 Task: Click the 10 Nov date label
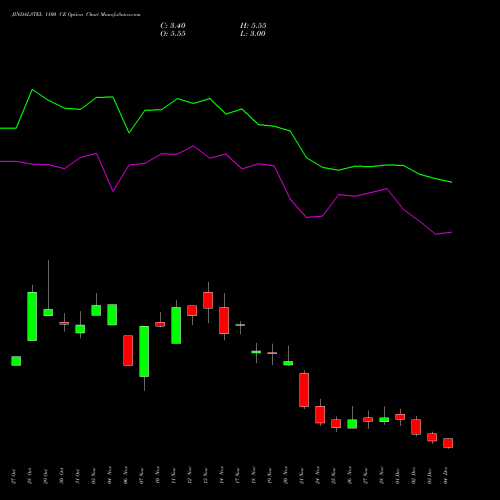[157, 475]
